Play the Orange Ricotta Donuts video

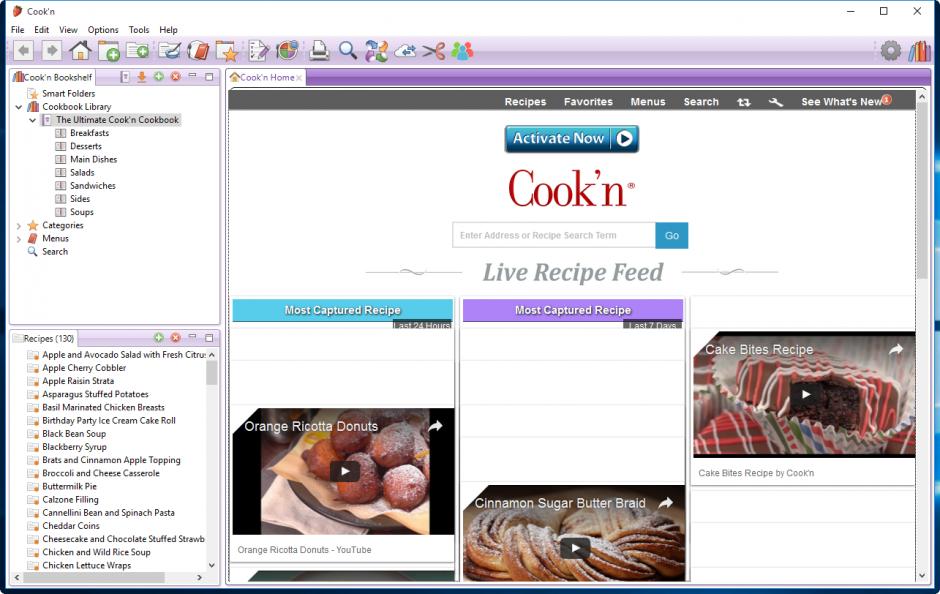pos(345,471)
